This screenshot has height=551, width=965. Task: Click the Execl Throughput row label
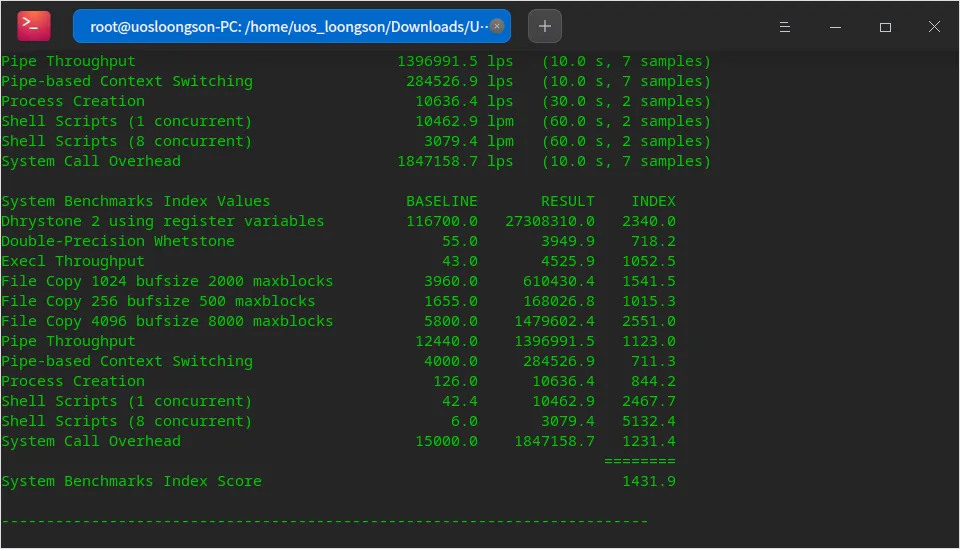72,261
